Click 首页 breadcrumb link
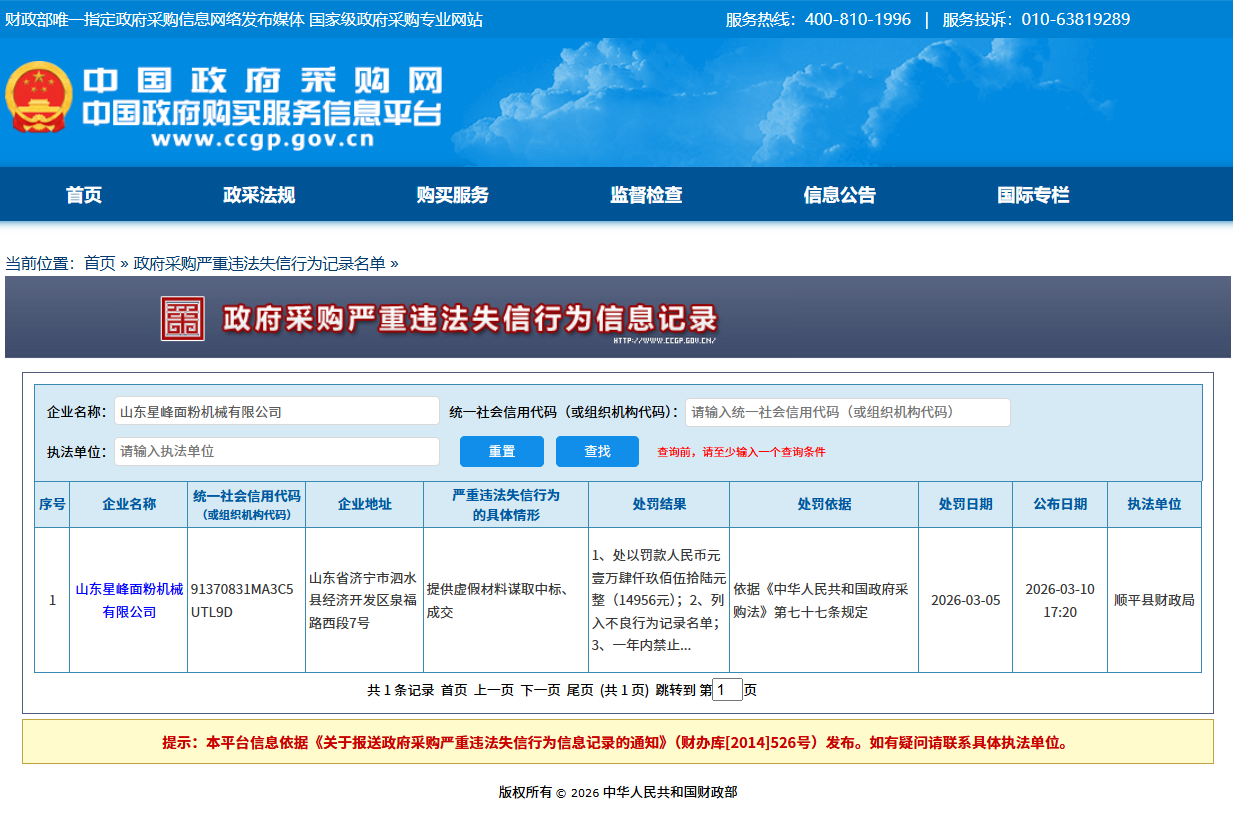The image size is (1233, 814). (99, 263)
